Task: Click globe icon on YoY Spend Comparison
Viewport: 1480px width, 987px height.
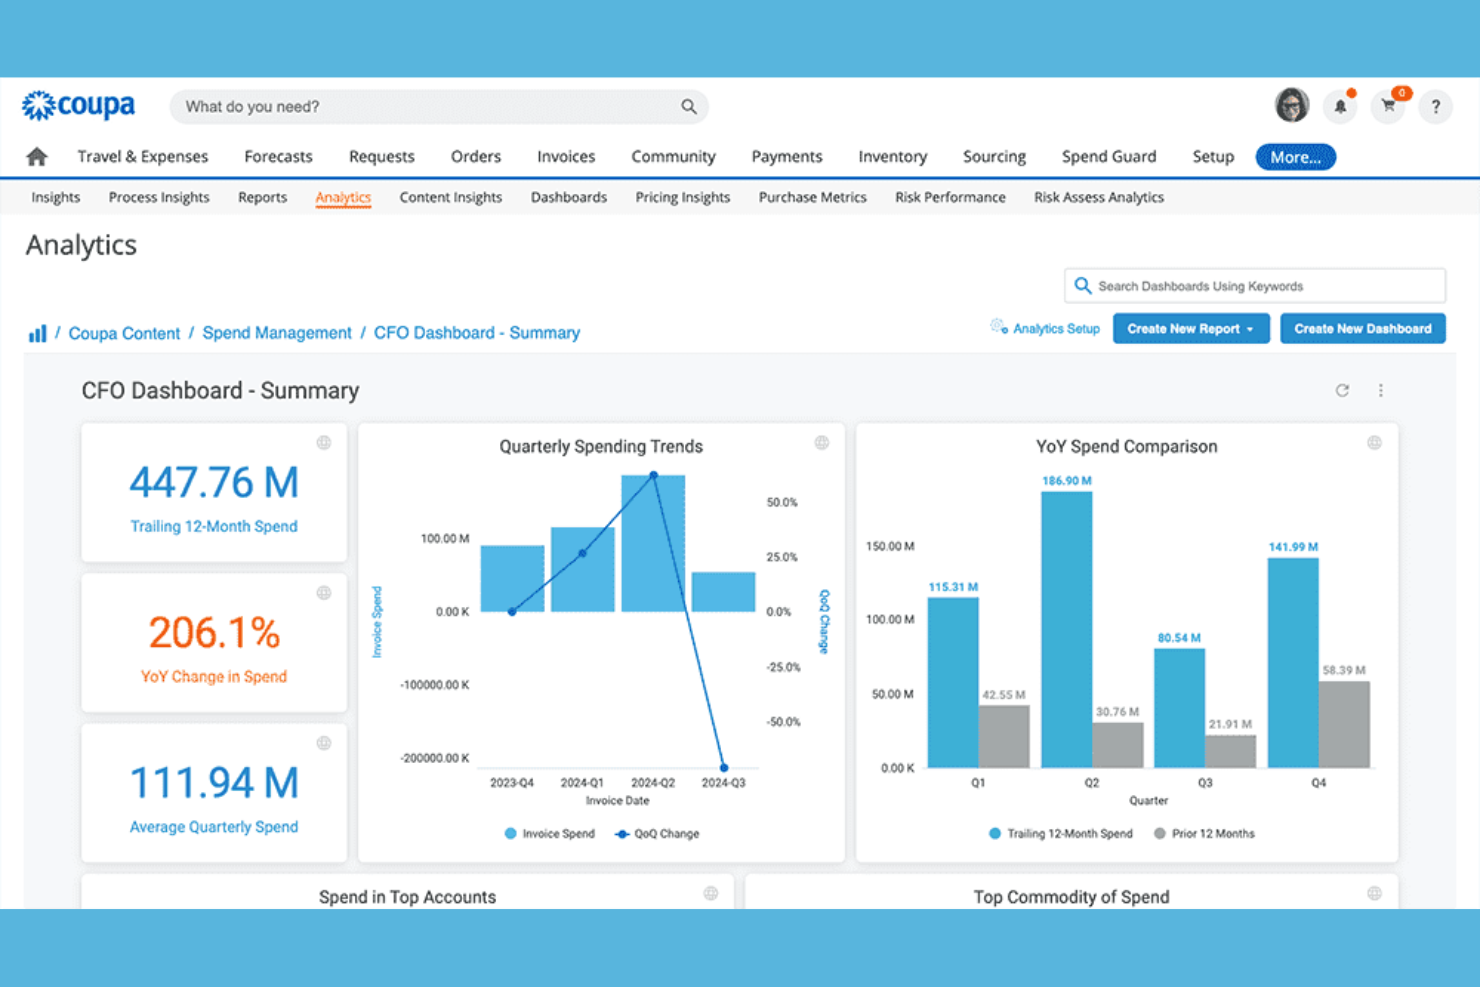Action: pos(1375,442)
